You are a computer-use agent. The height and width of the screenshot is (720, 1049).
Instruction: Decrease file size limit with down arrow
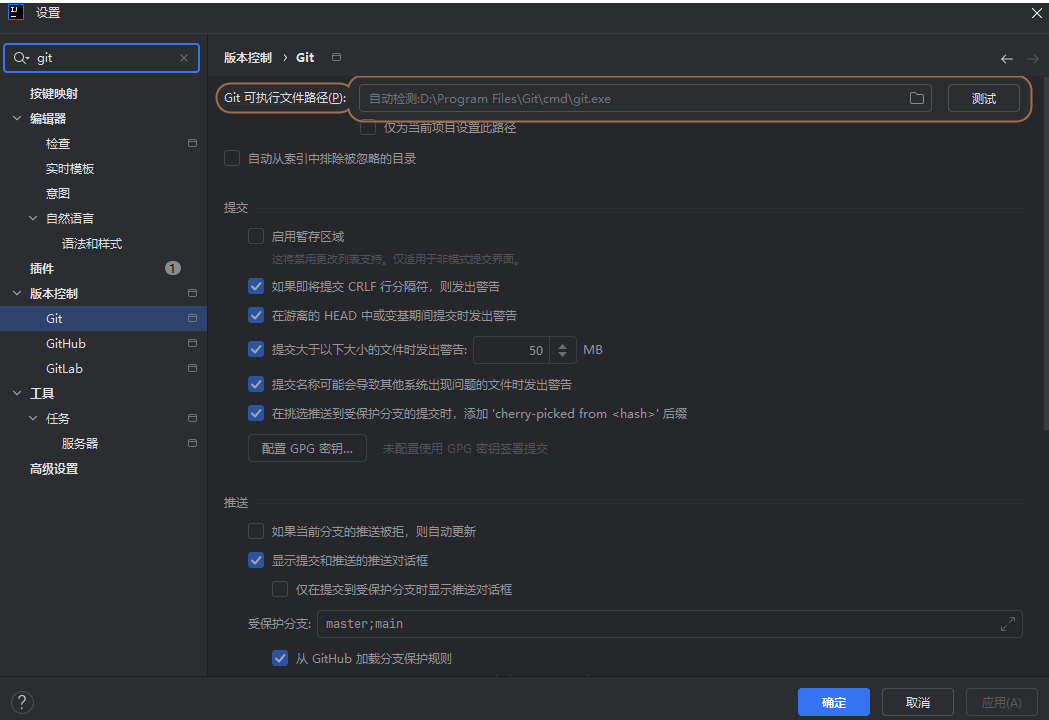[563, 354]
